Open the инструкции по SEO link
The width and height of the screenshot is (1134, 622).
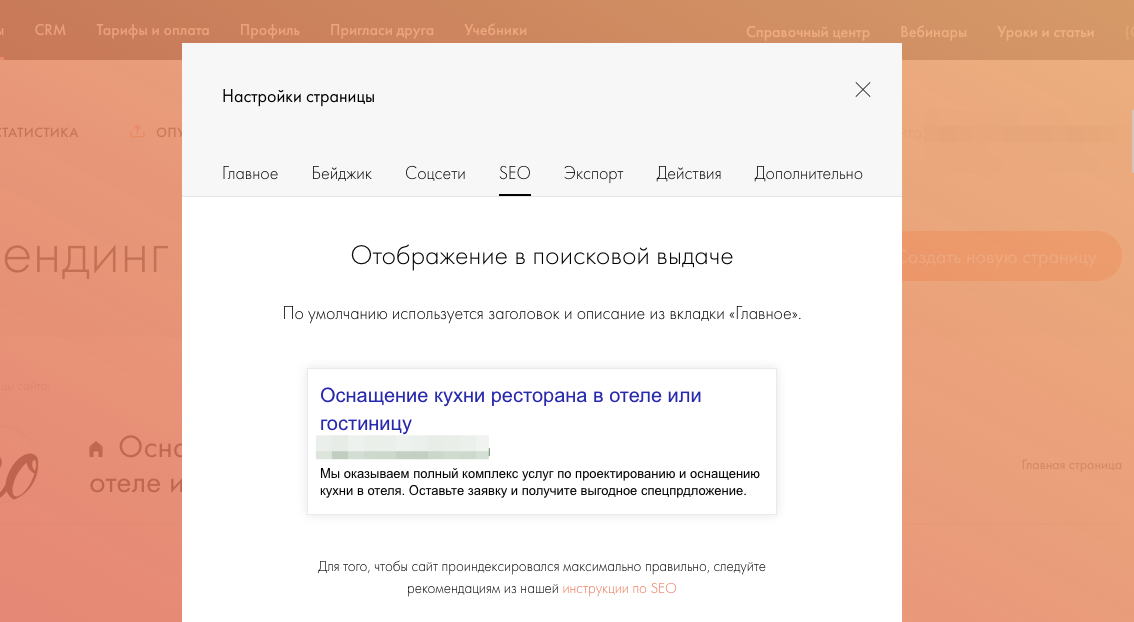point(619,589)
